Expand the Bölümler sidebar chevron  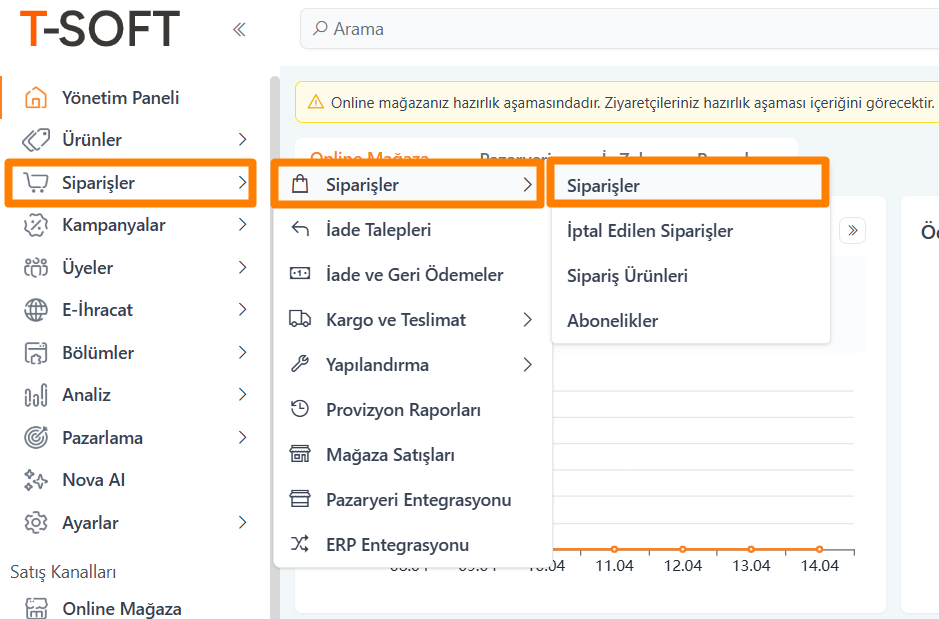(x=242, y=353)
